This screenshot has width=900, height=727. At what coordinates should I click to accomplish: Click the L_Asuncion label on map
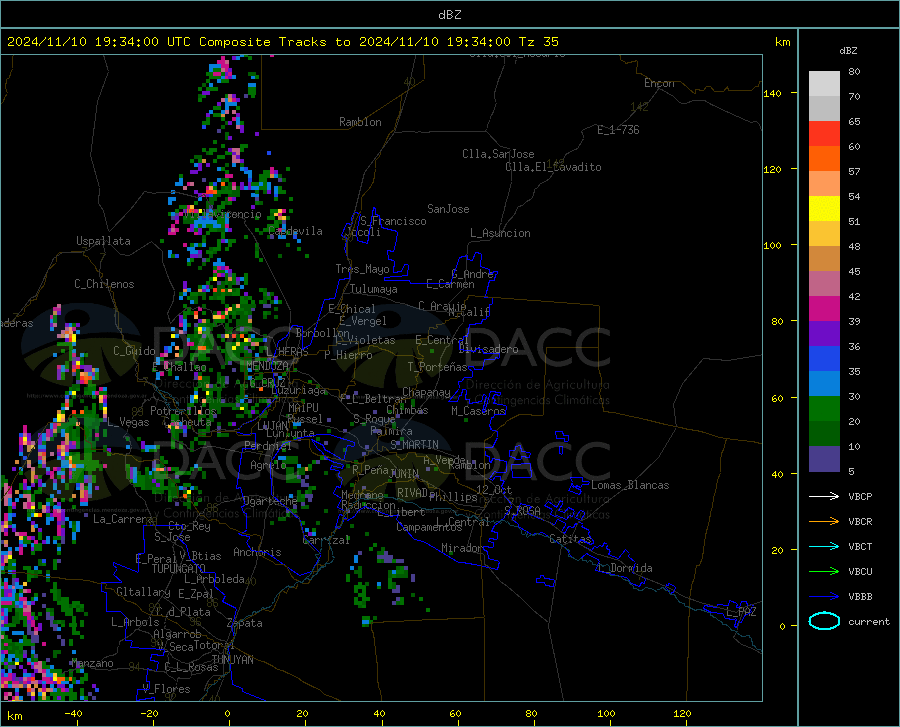(500, 233)
